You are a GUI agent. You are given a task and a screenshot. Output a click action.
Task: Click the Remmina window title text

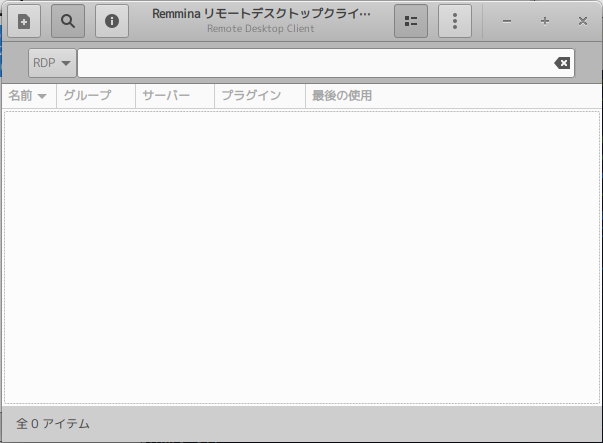(x=260, y=15)
